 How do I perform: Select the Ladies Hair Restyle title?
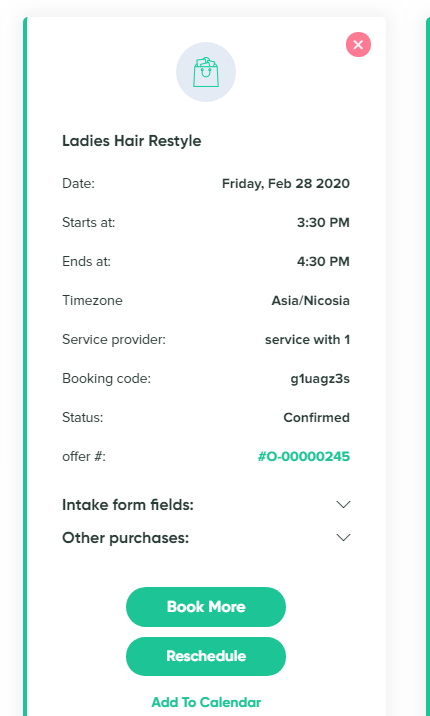131,141
